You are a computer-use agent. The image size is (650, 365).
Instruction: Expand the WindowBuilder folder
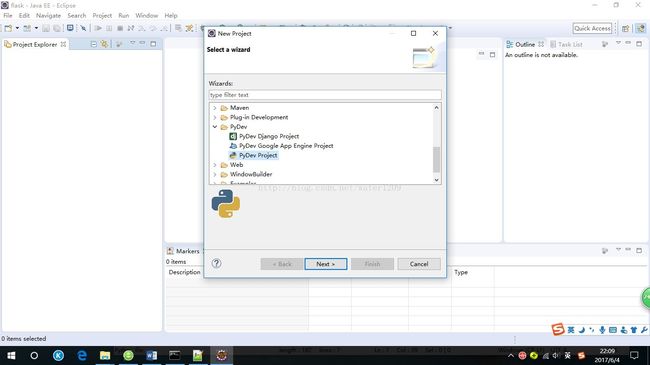[215, 175]
